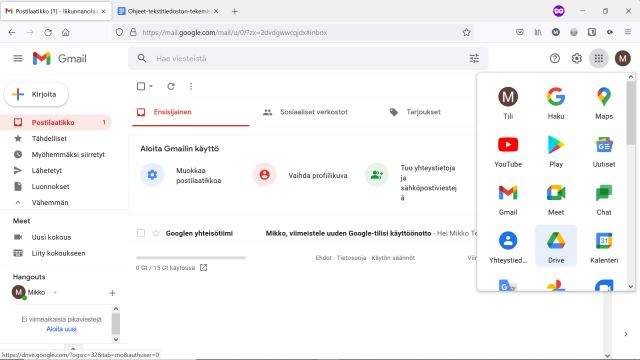Toggle the main menu hamburger icon
The width and height of the screenshot is (640, 360).
(18, 58)
